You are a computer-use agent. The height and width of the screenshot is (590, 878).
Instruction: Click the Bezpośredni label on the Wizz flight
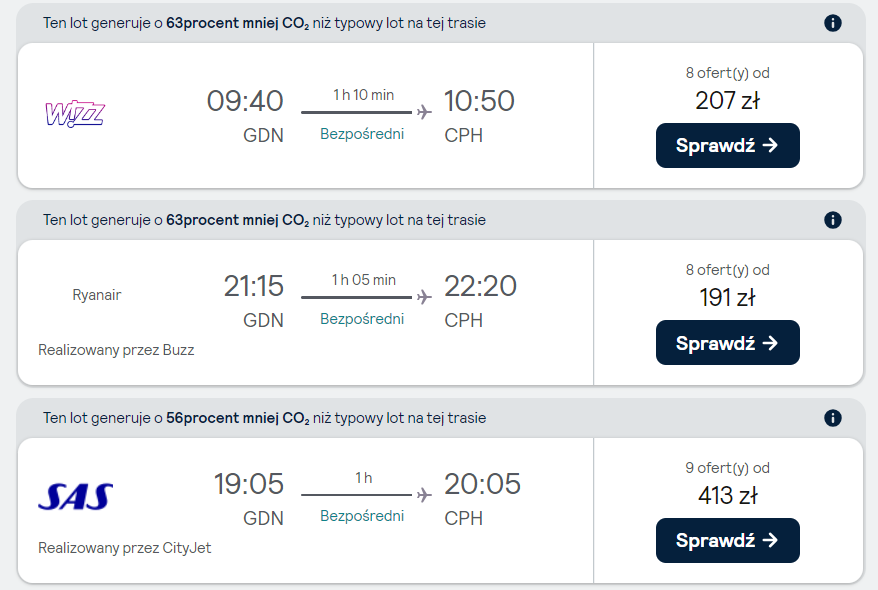(x=362, y=134)
